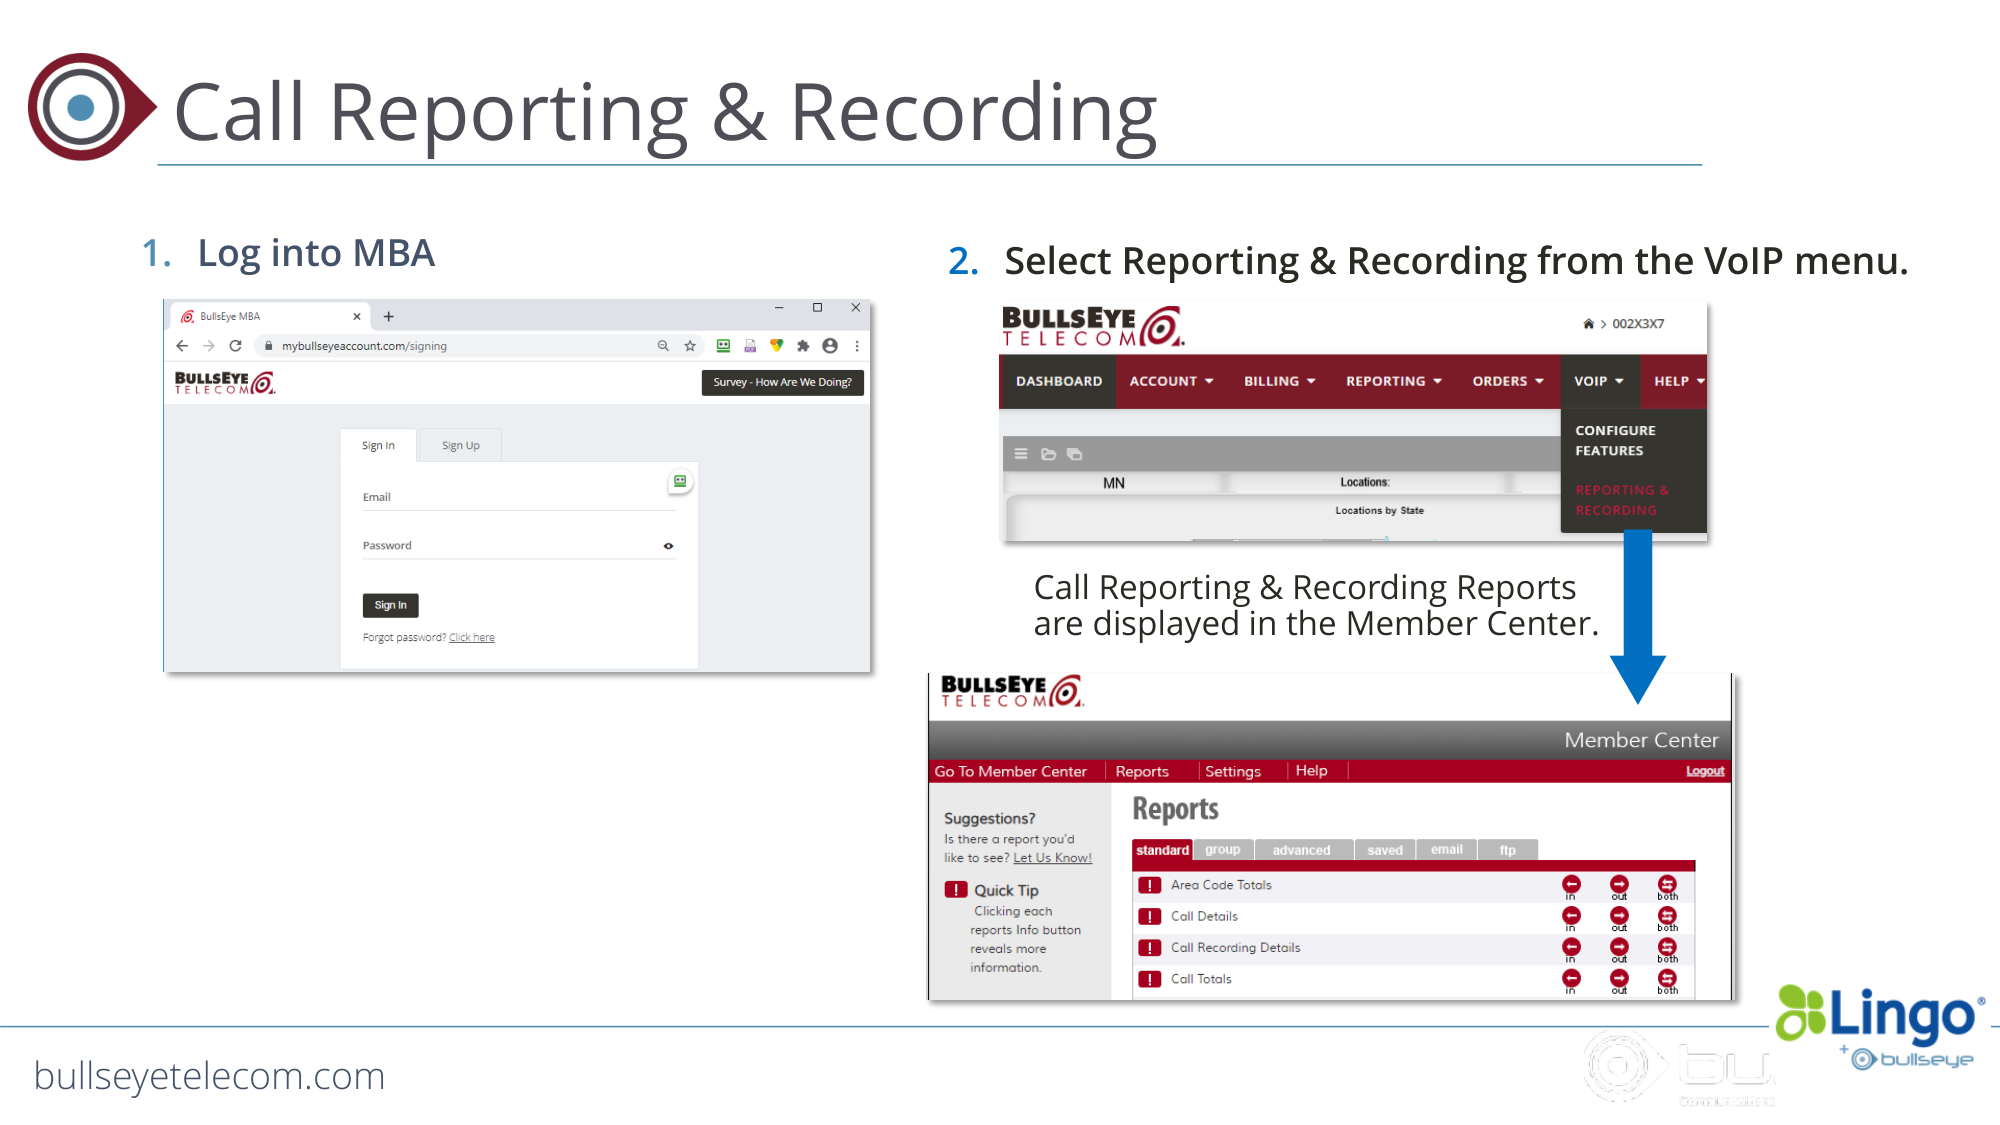Switch to the Sign Up tab
This screenshot has height=1125, width=2000.
pos(461,446)
